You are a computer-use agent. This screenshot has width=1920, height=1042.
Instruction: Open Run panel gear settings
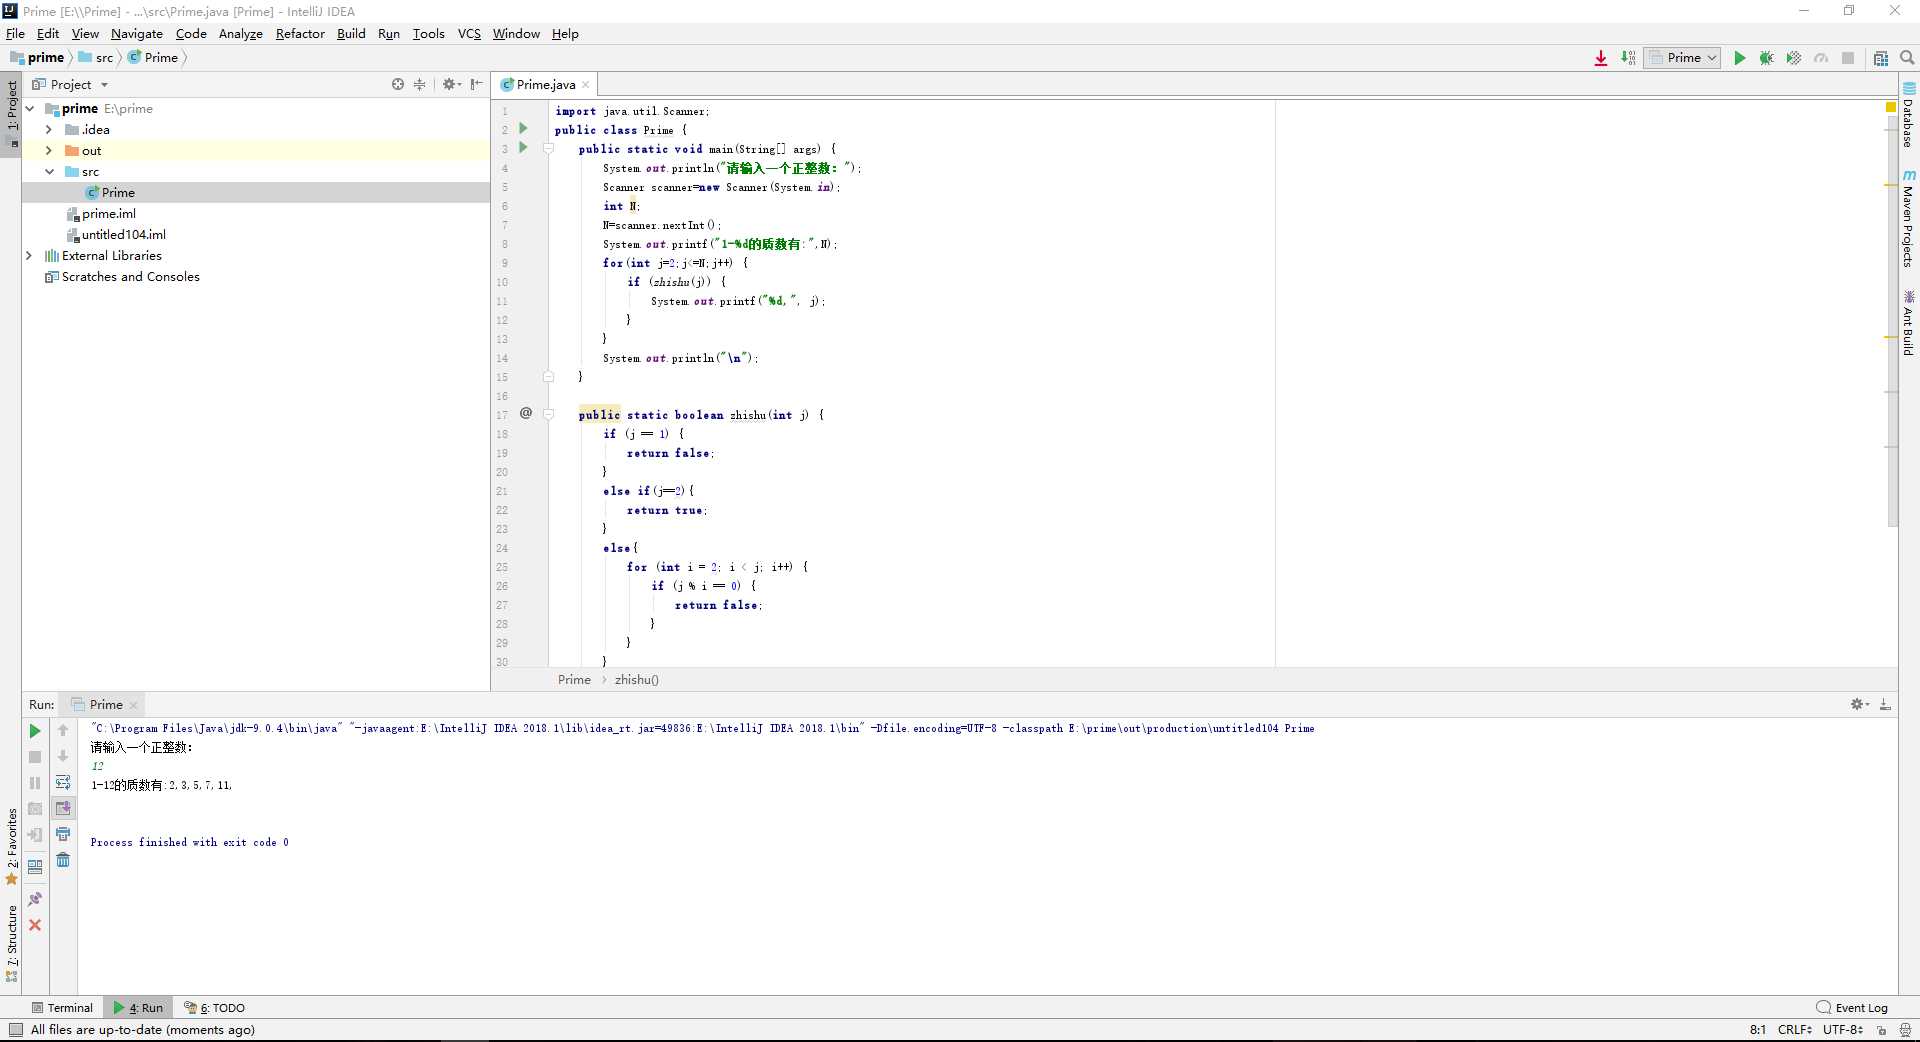[x=1859, y=705]
